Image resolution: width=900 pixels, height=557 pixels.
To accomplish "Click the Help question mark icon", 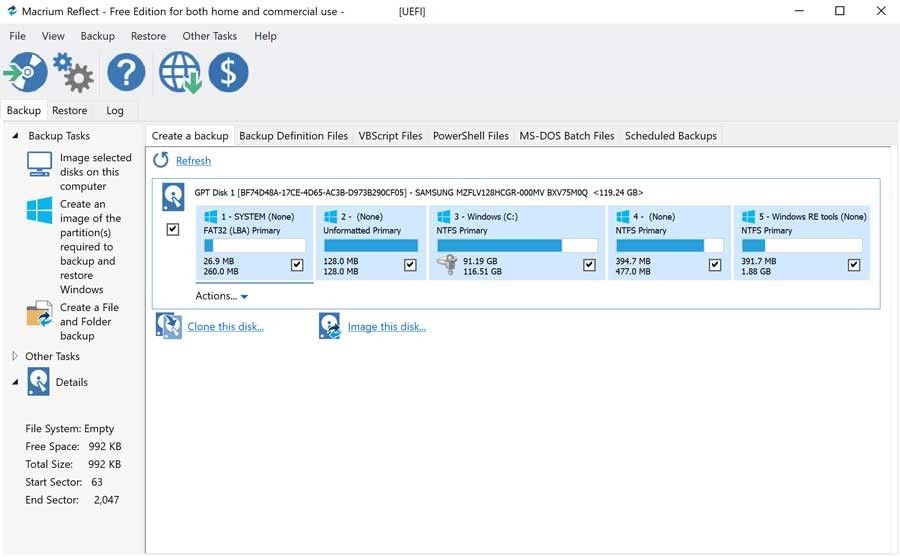I will [126, 73].
